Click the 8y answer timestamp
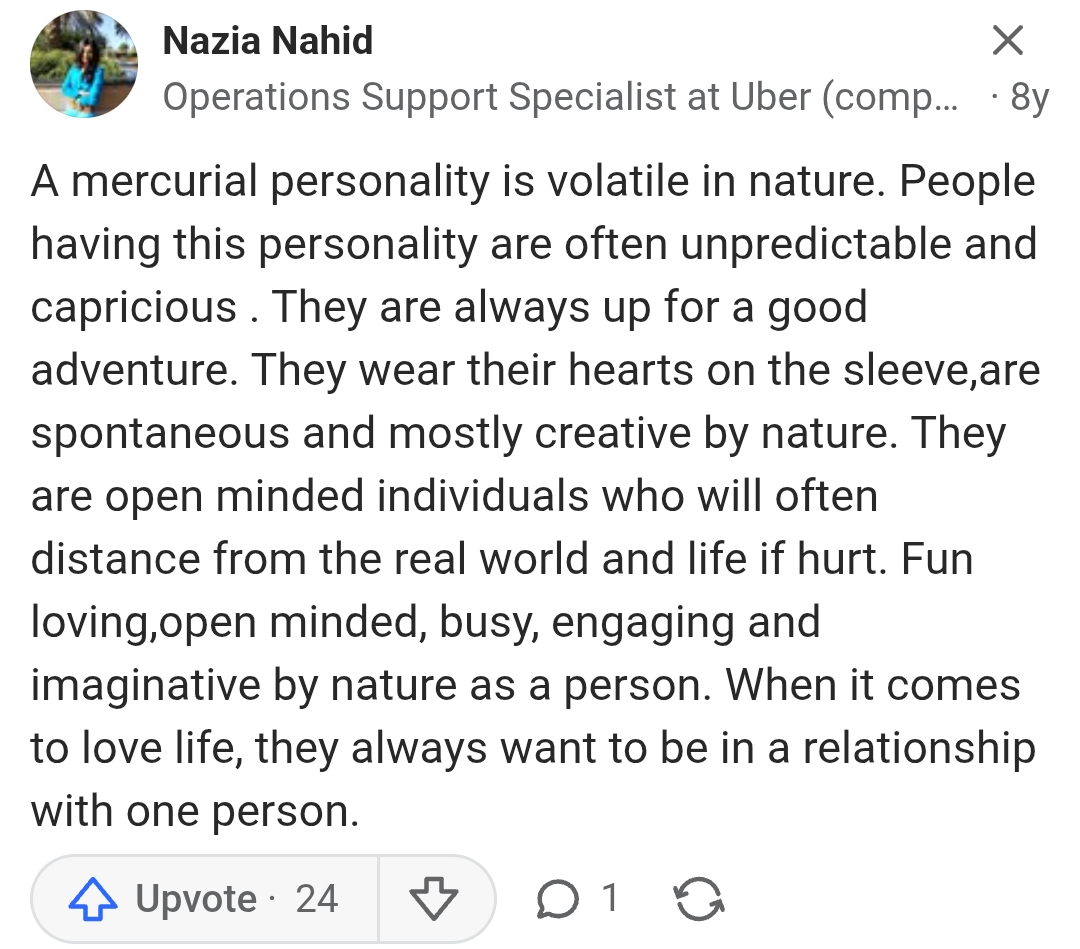The height and width of the screenshot is (949, 1080). pyautogui.click(x=1029, y=97)
